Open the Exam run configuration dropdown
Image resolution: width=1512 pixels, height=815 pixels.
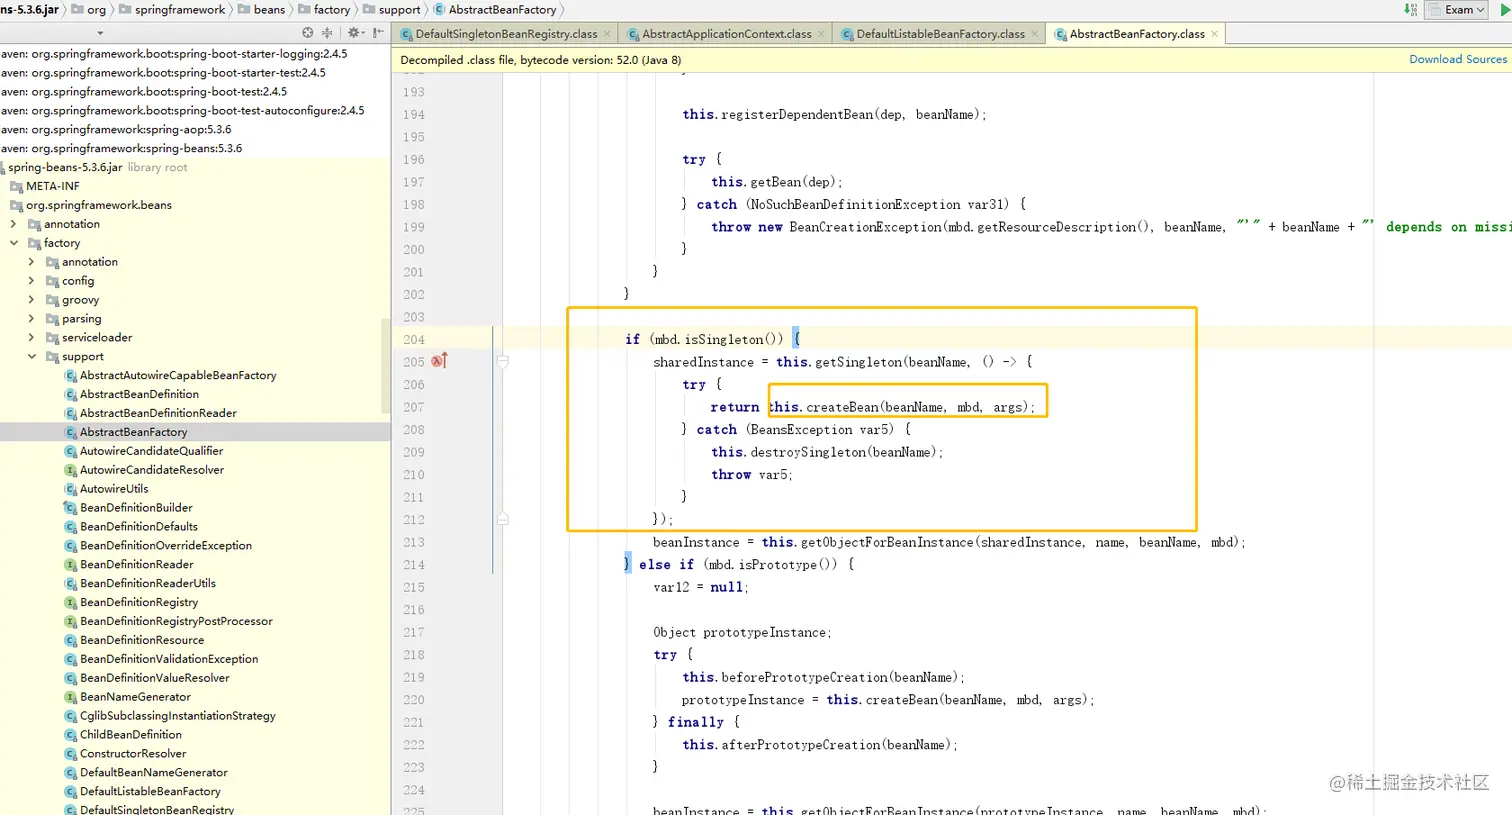1457,10
